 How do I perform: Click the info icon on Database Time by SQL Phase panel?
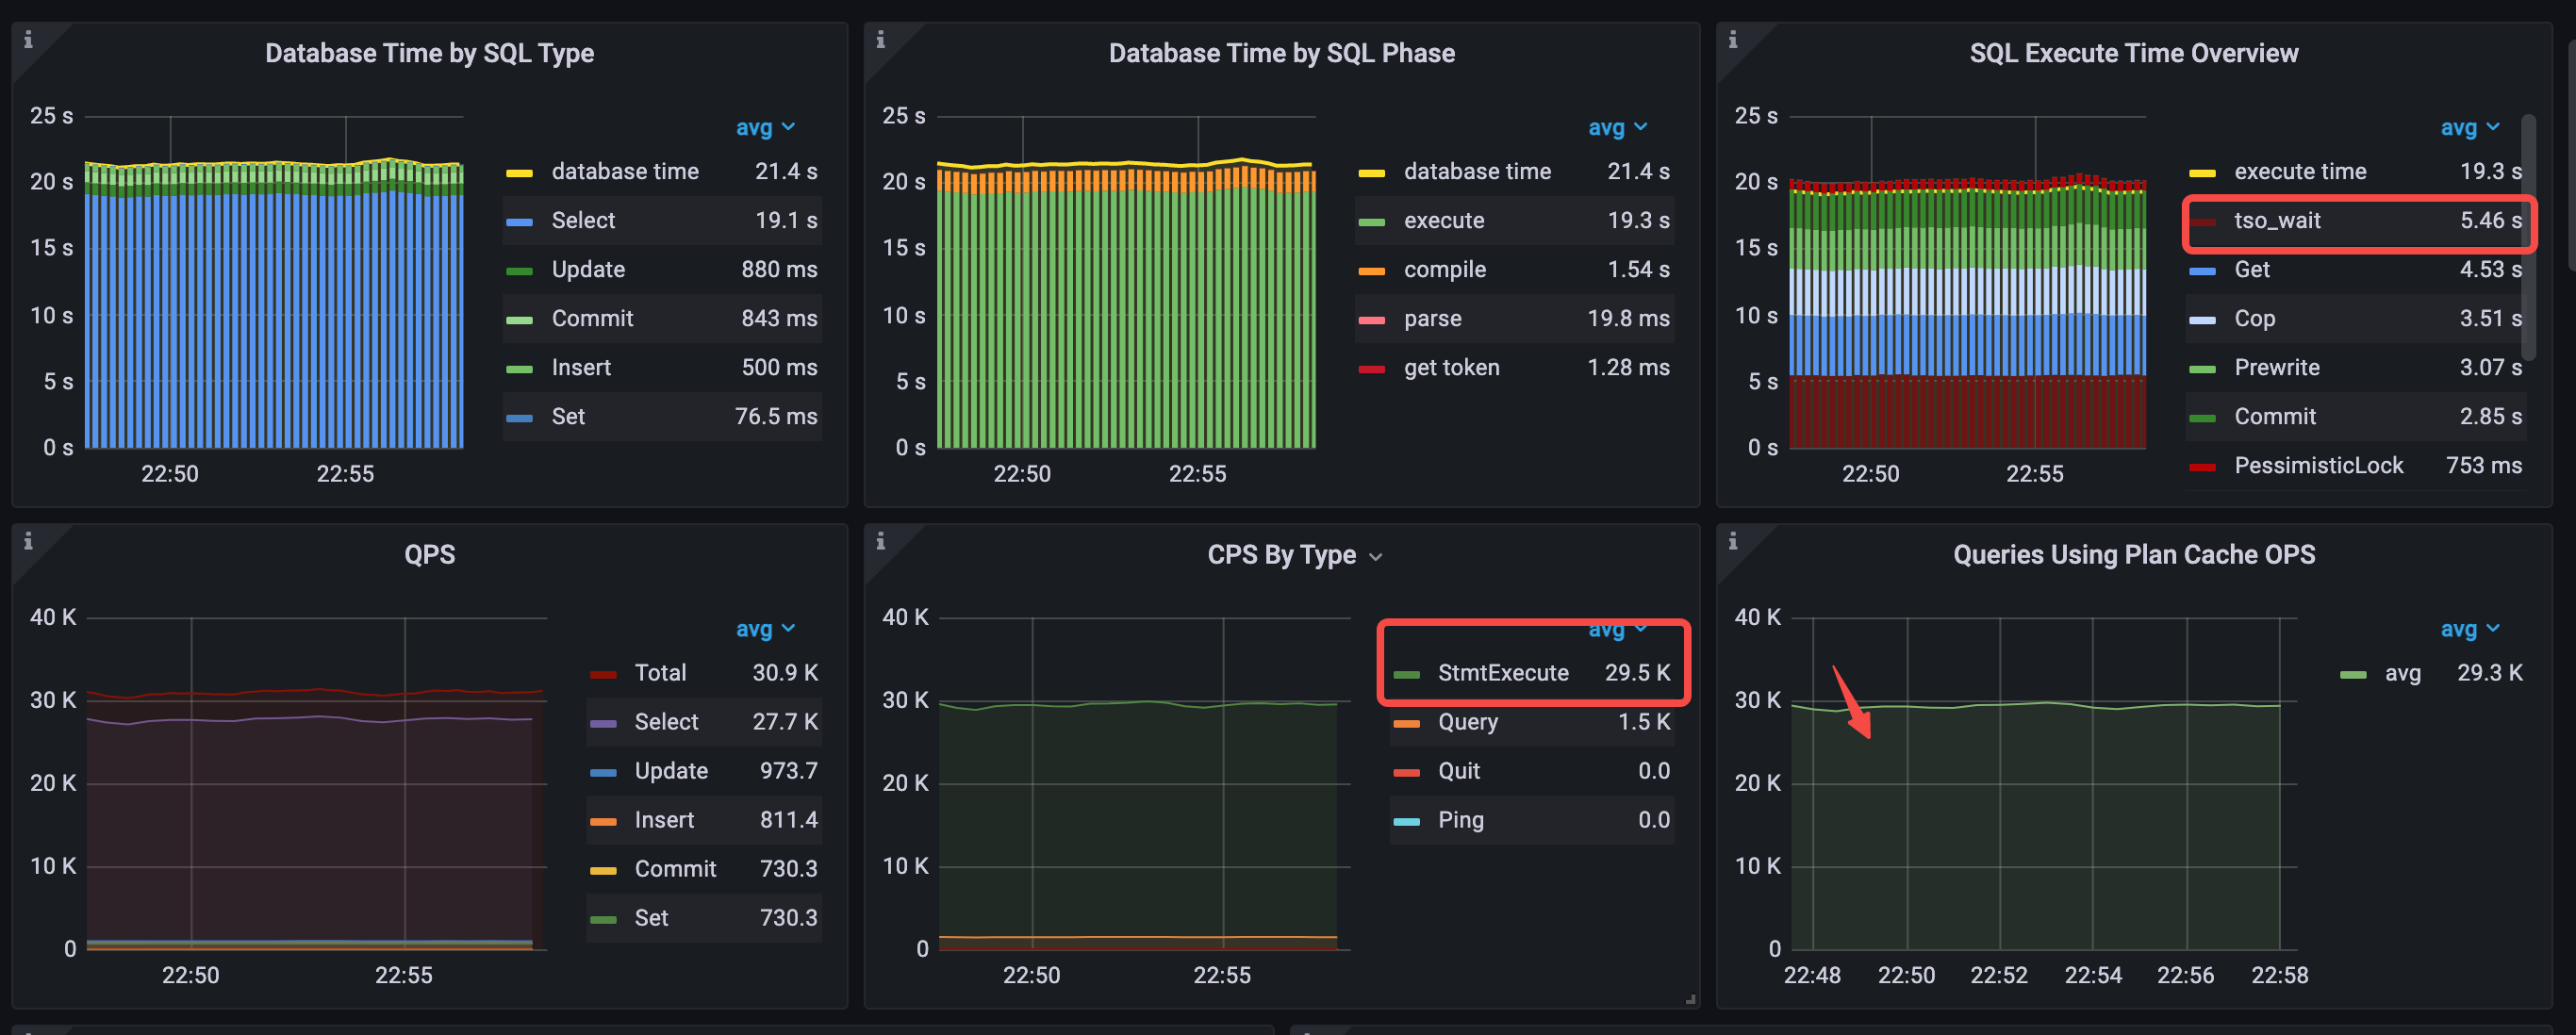(879, 40)
